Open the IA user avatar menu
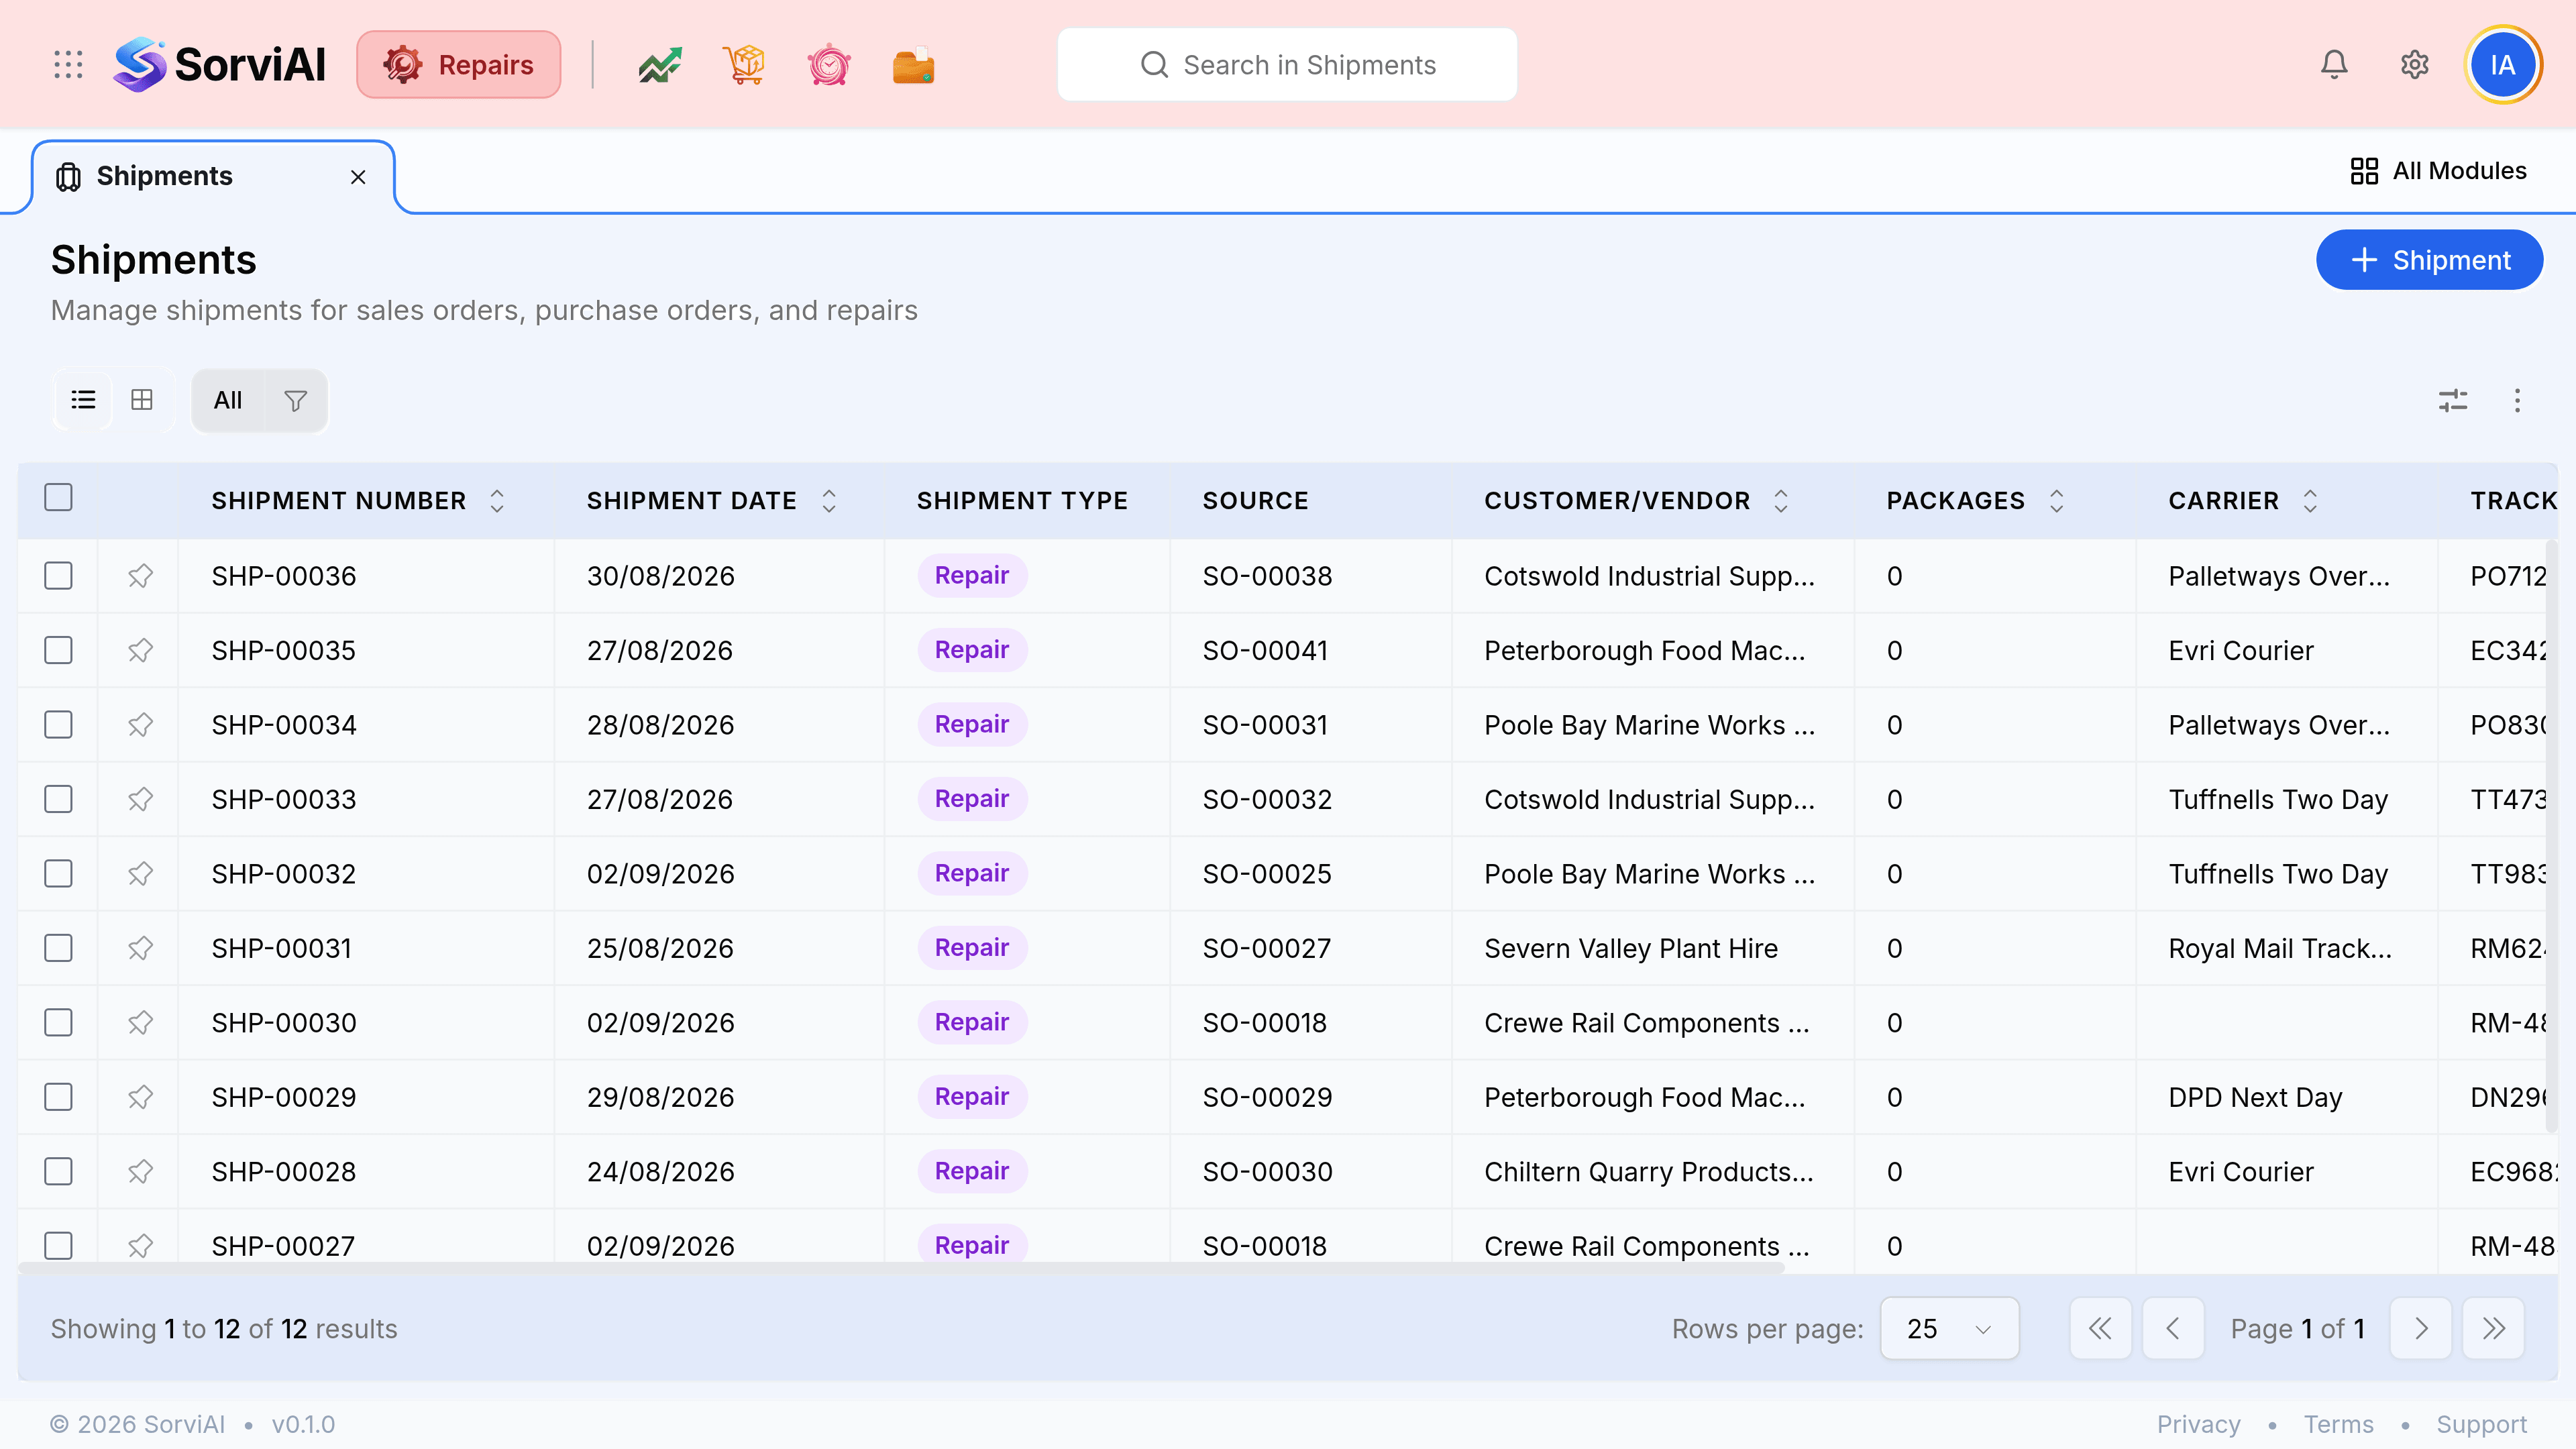This screenshot has height=1449, width=2576. coord(2503,65)
